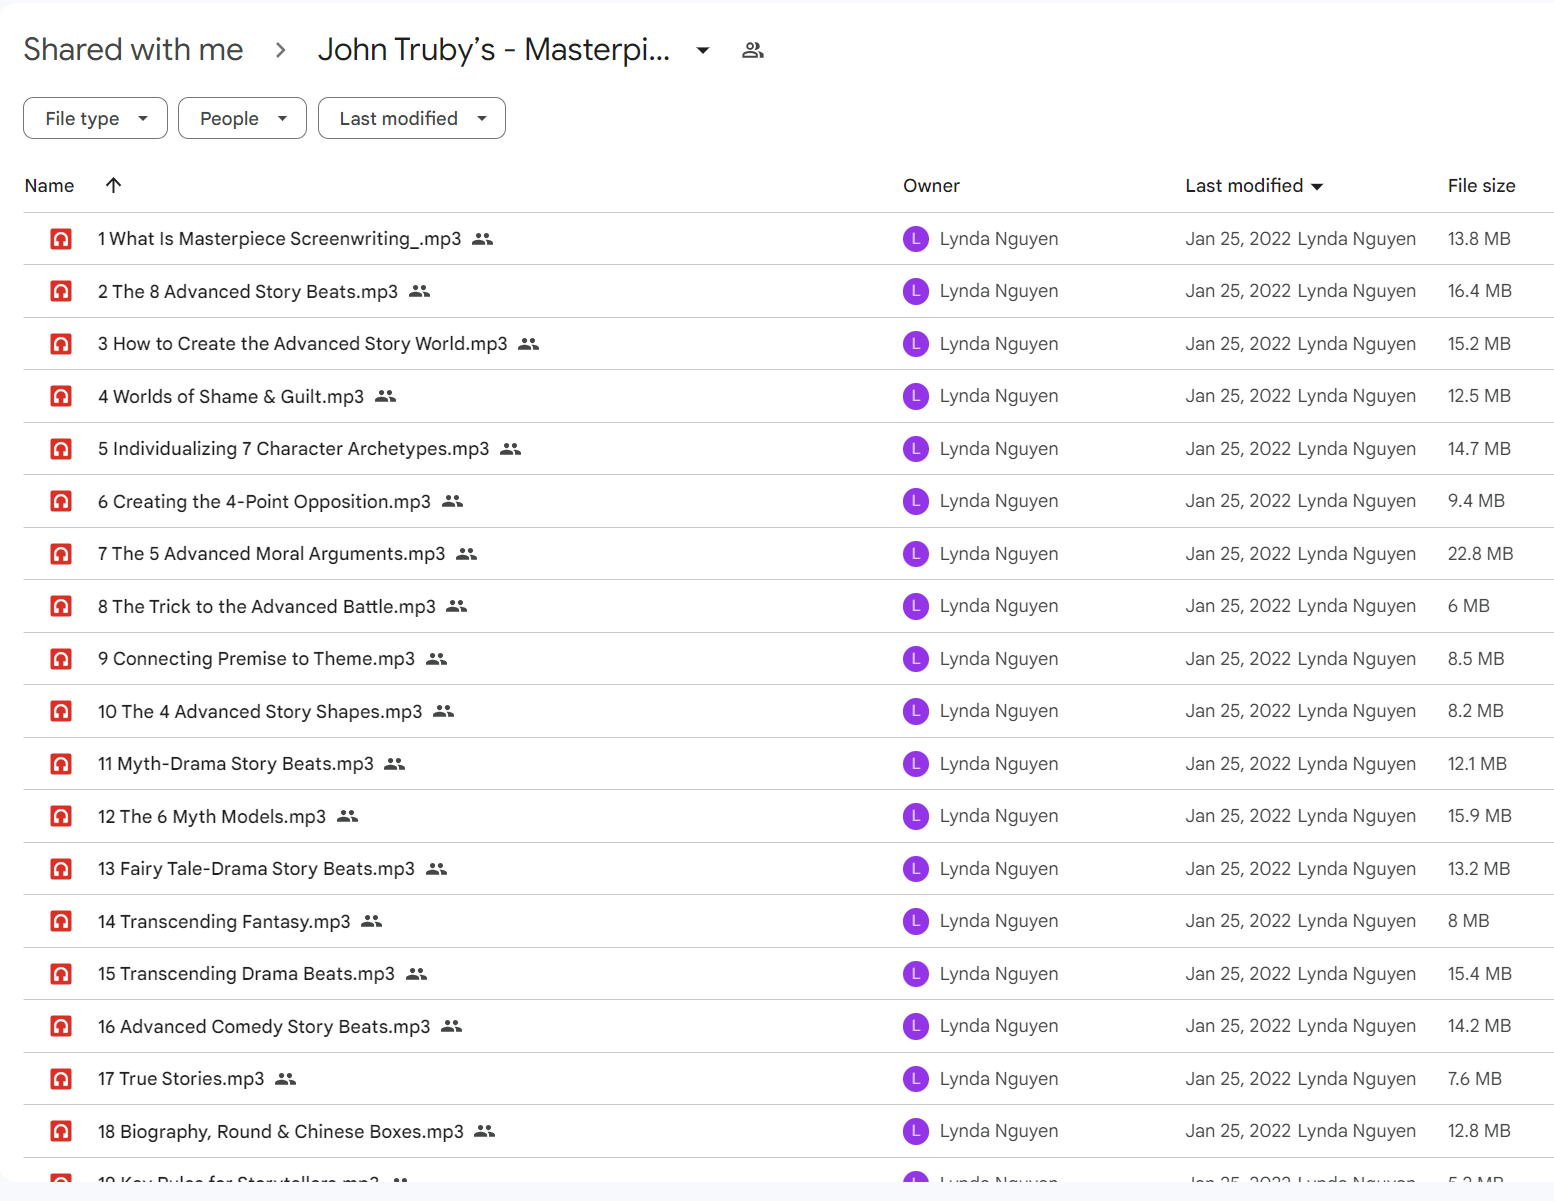Click the audio icon for 2 The 8 Advanced Story Beats

(61, 291)
